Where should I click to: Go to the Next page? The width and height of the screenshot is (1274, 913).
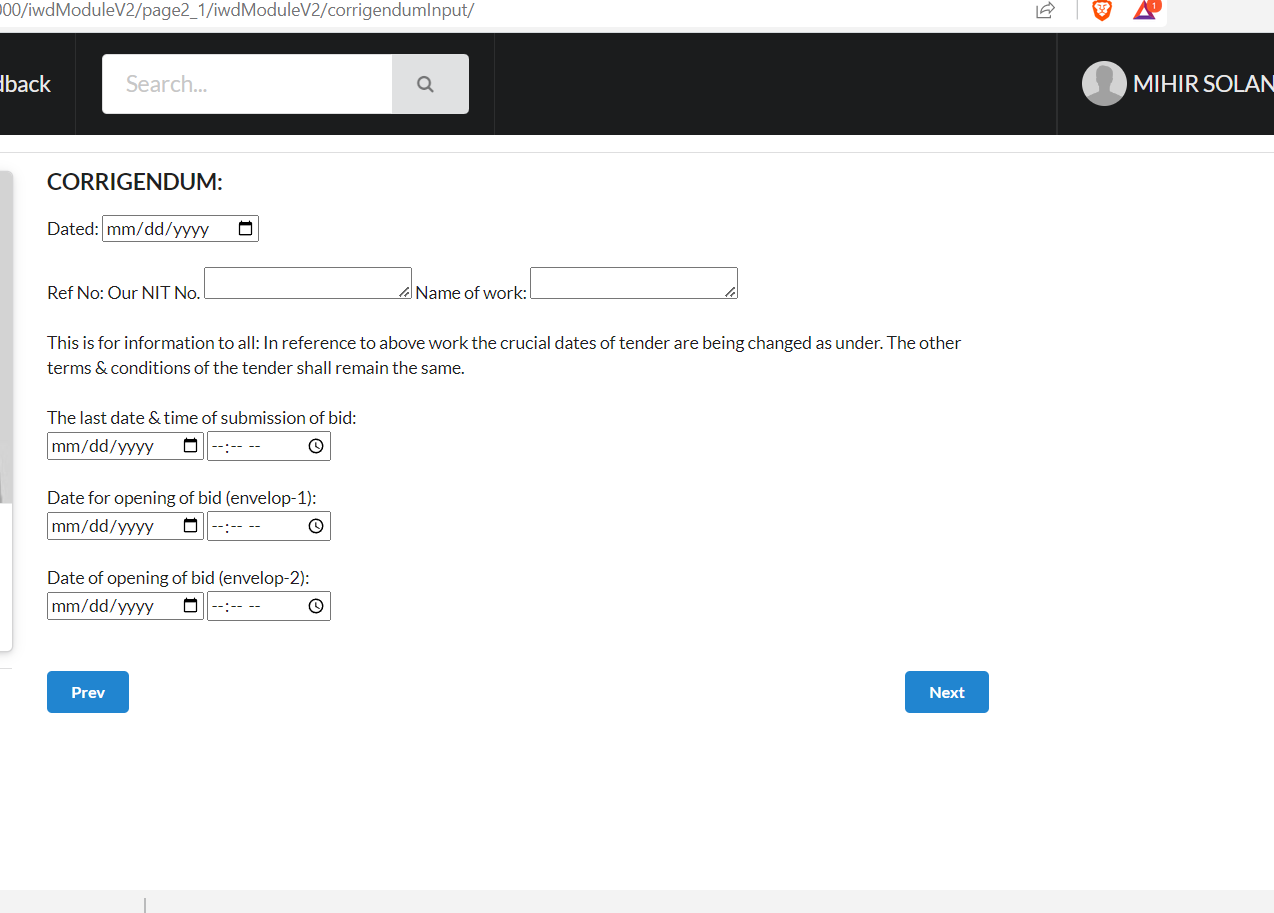click(947, 692)
